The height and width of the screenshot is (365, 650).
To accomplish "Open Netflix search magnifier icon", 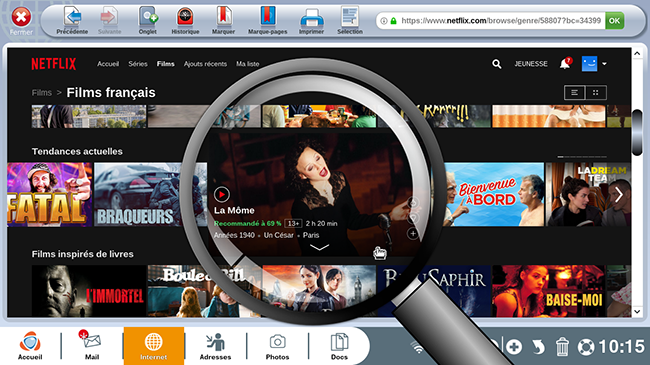I will [497, 64].
